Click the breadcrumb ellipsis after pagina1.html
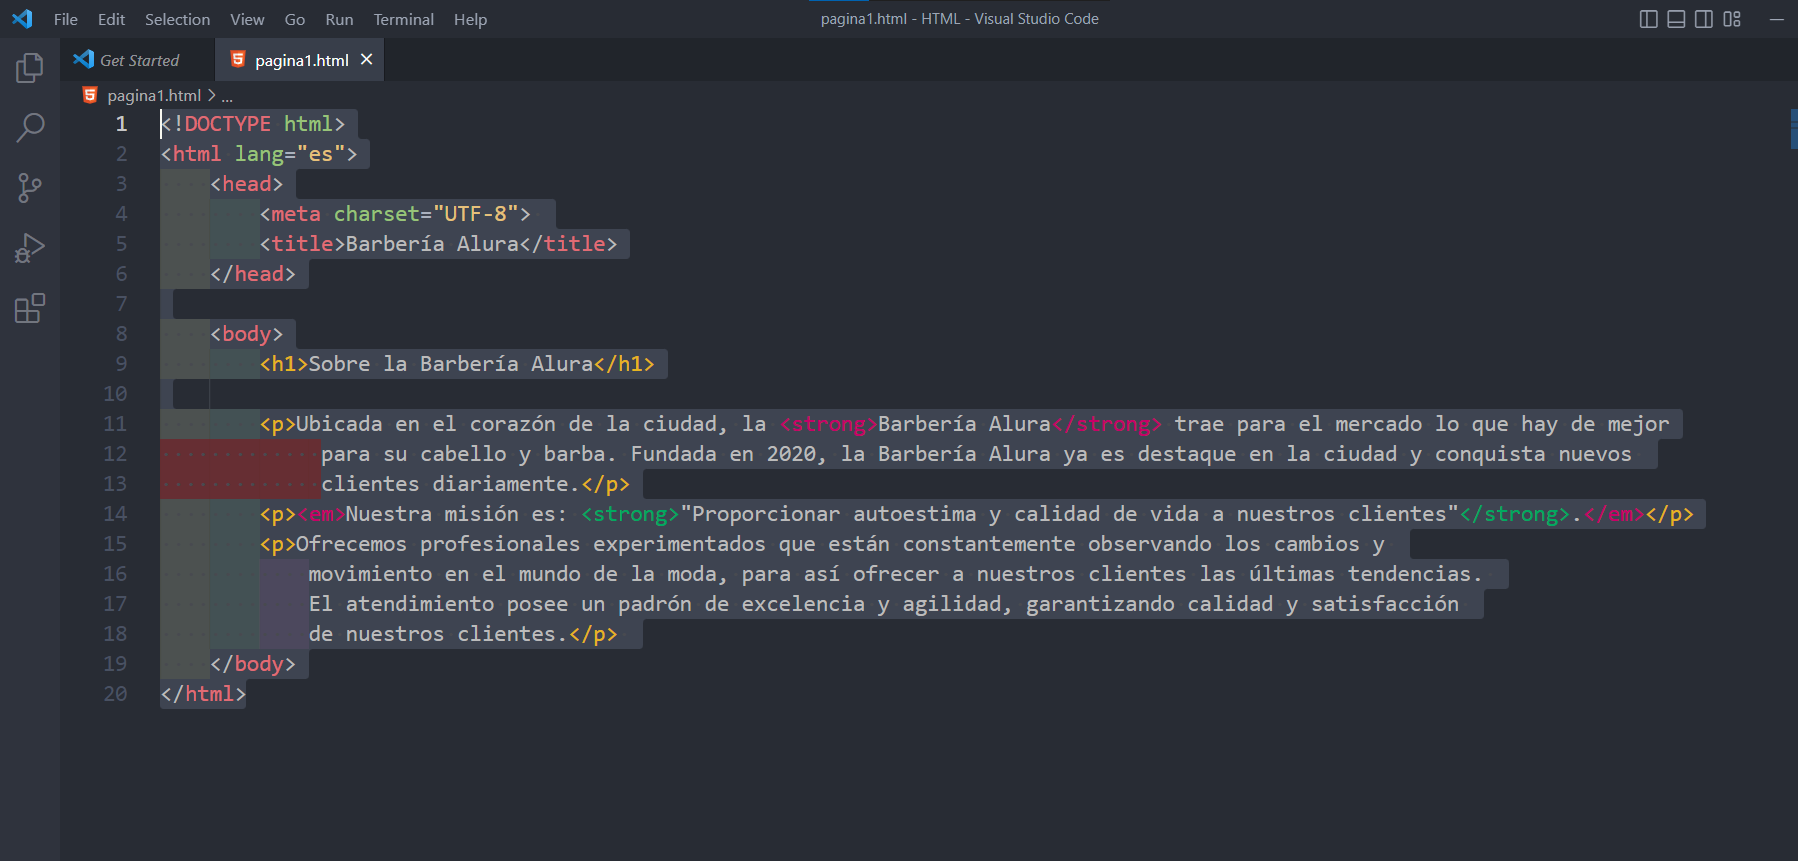Image resolution: width=1798 pixels, height=861 pixels. pyautogui.click(x=227, y=96)
